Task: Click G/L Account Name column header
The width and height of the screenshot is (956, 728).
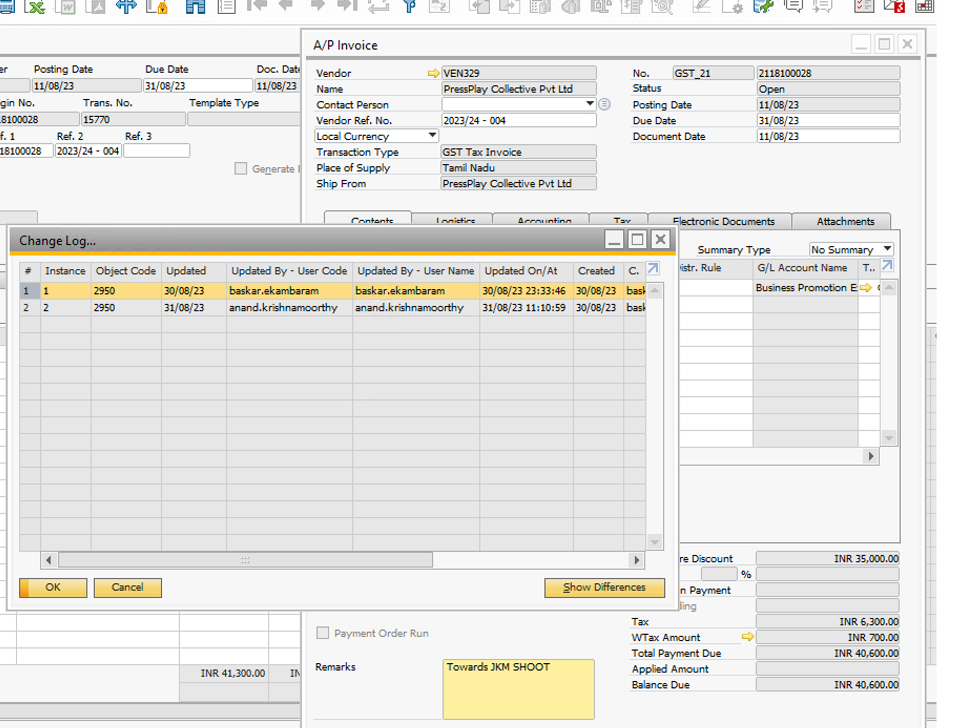Action: tap(805, 268)
